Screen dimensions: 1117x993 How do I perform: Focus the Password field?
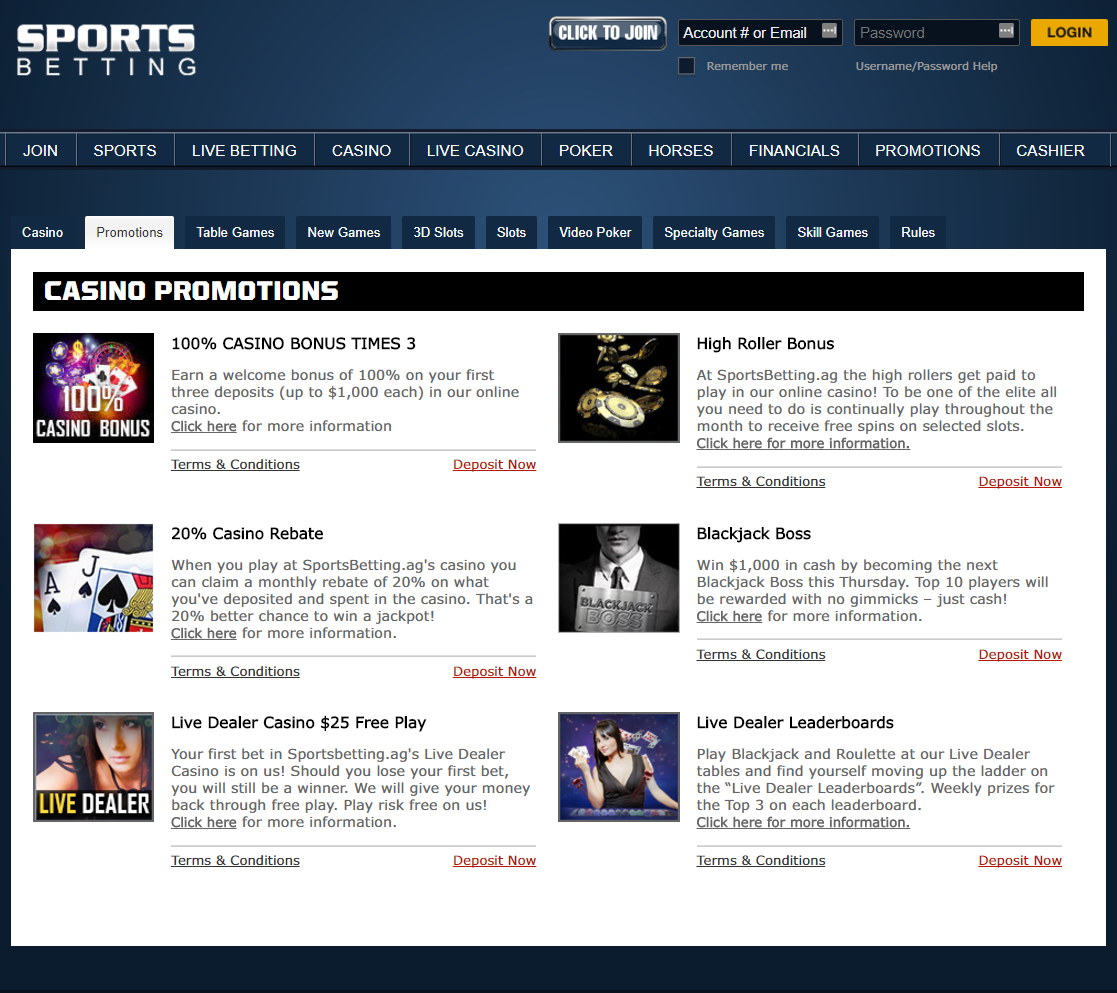(937, 33)
